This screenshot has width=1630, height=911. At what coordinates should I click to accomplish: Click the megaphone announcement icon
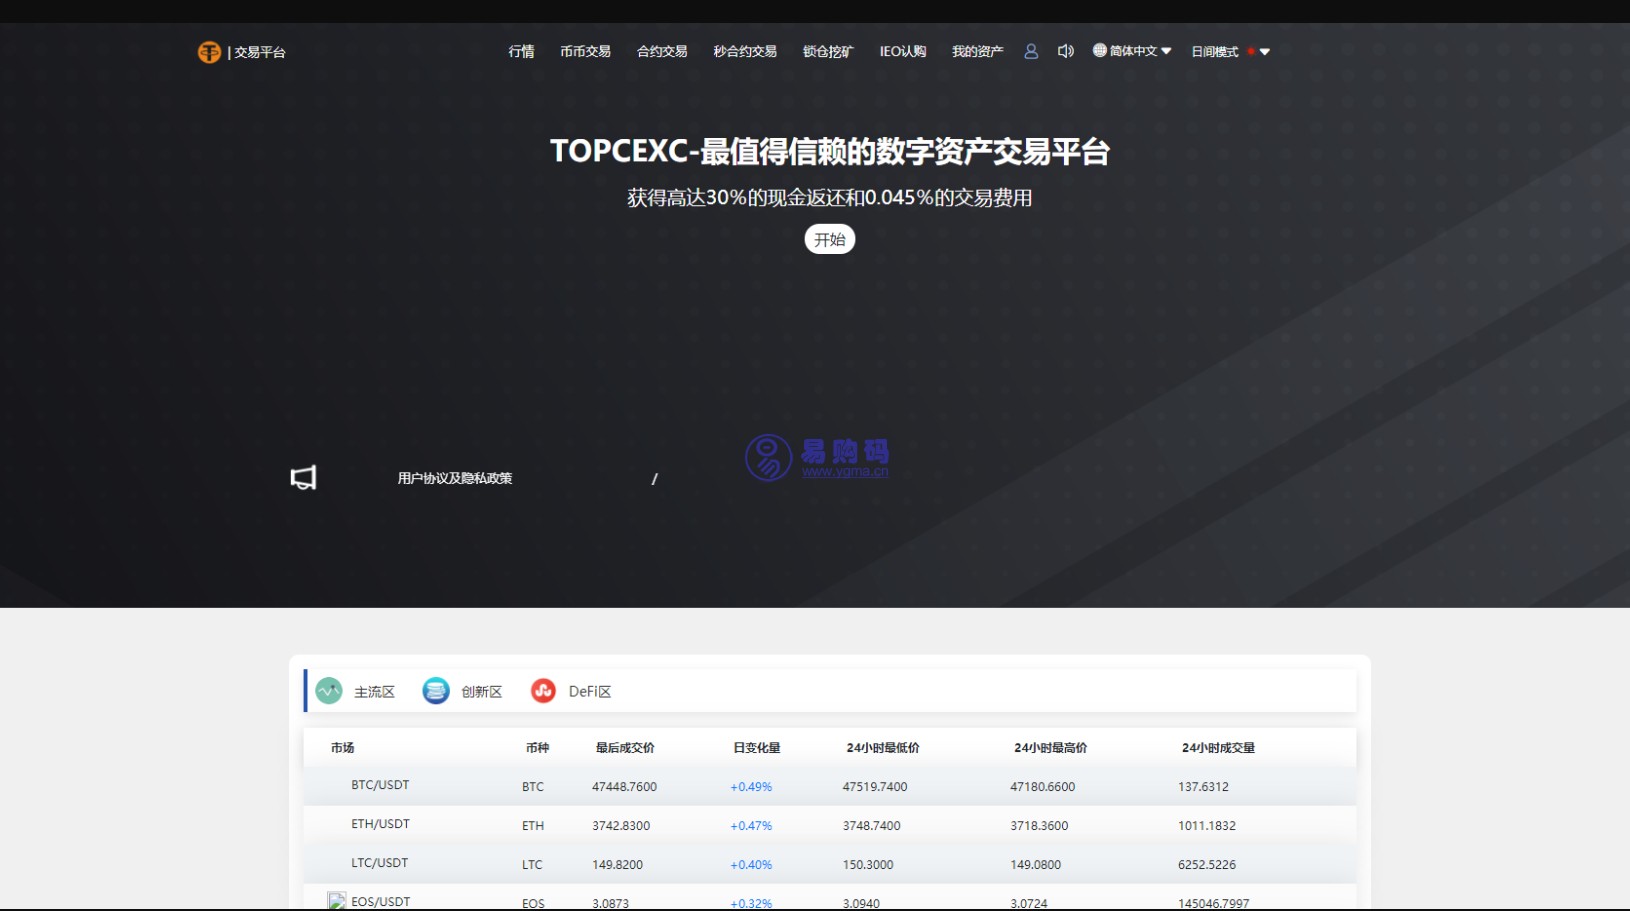[x=303, y=478]
